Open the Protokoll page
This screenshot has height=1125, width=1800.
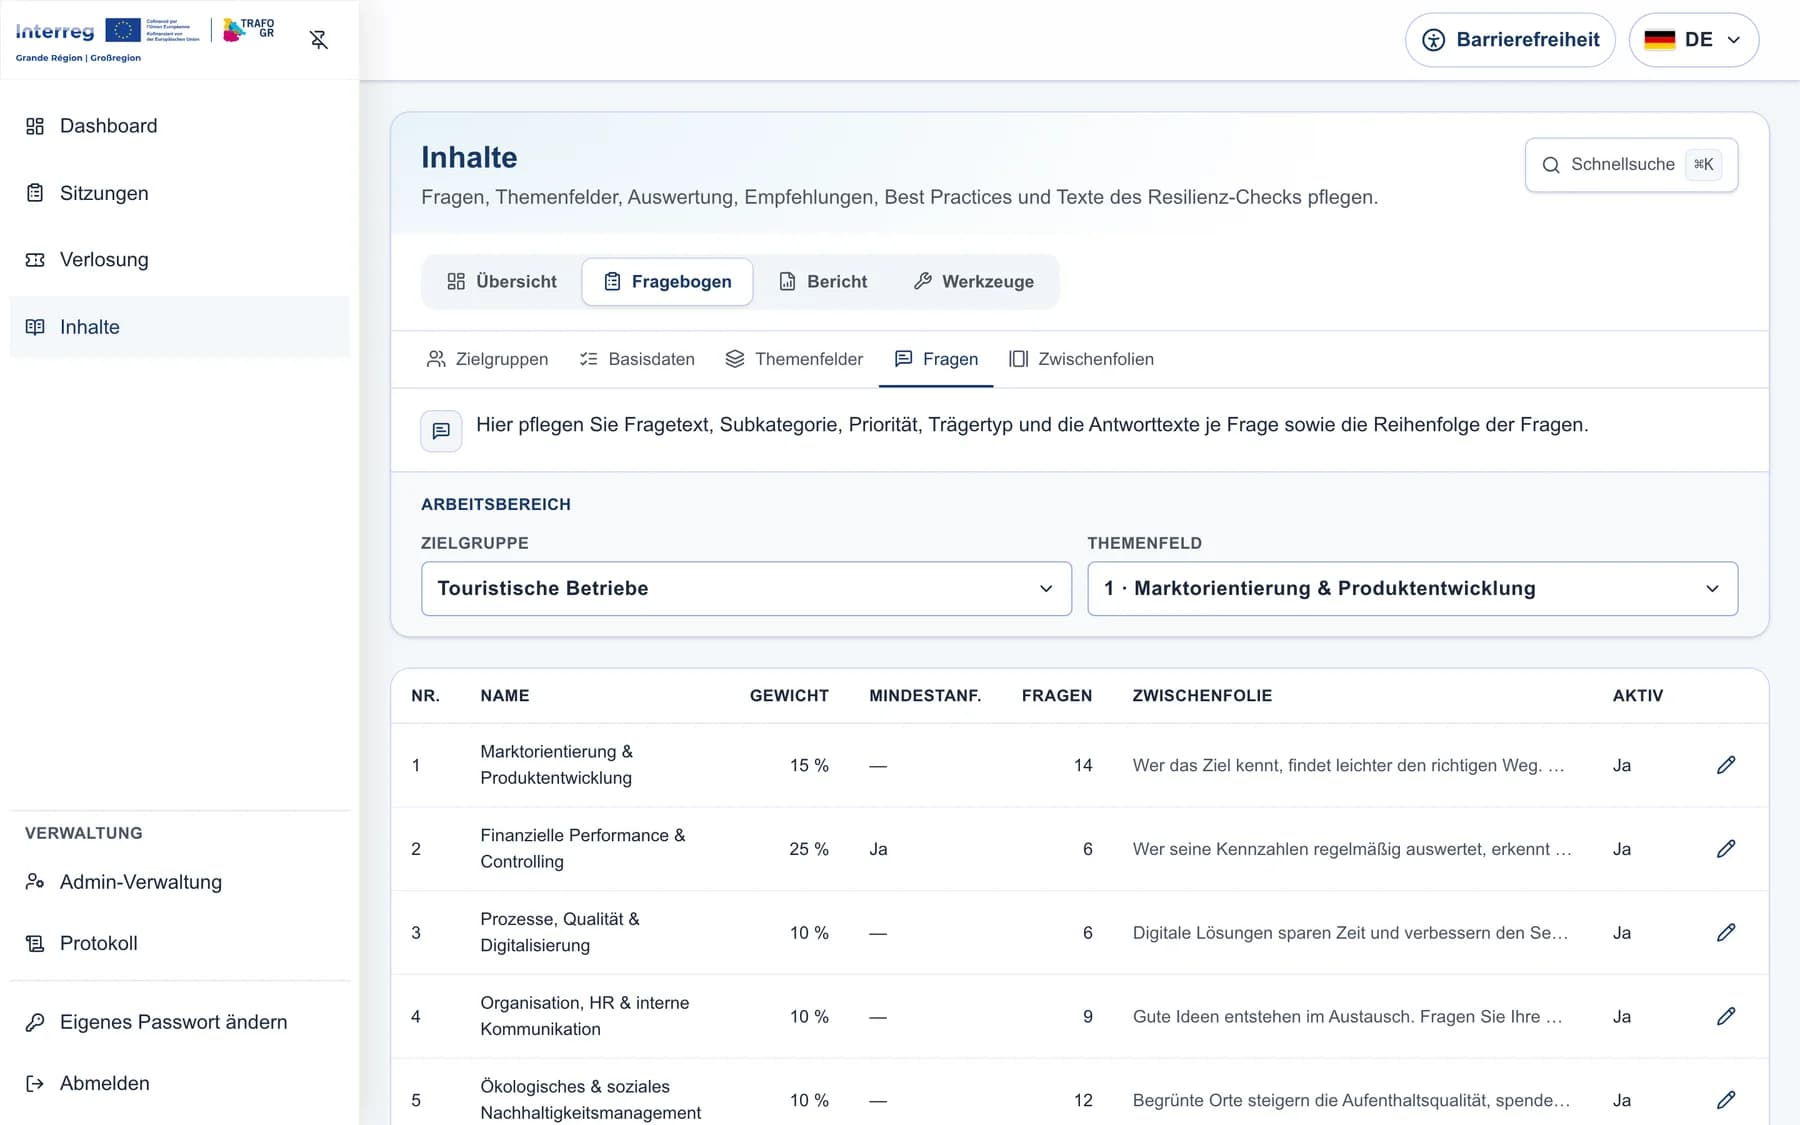(180, 943)
